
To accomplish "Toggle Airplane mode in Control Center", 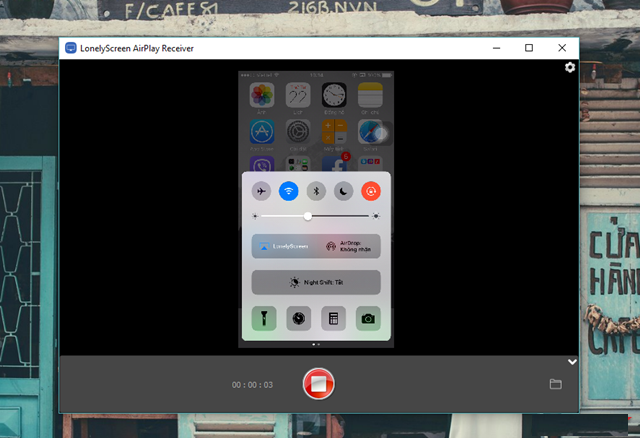I will tap(261, 191).
